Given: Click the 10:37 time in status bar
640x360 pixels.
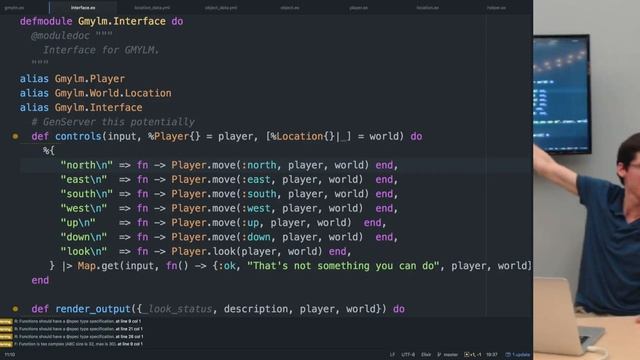Looking at the screenshot, I should pyautogui.click(x=492, y=355).
